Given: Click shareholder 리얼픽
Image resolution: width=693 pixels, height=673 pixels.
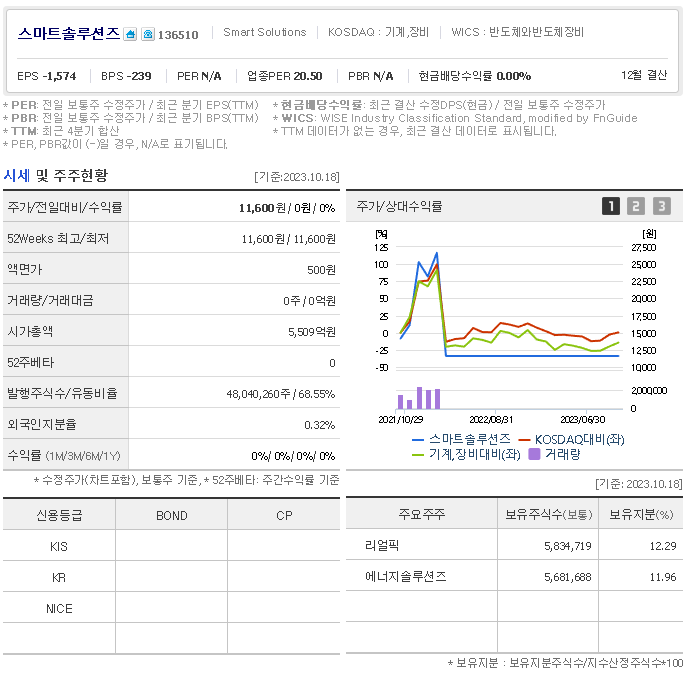Looking at the screenshot, I should click(x=382, y=546).
